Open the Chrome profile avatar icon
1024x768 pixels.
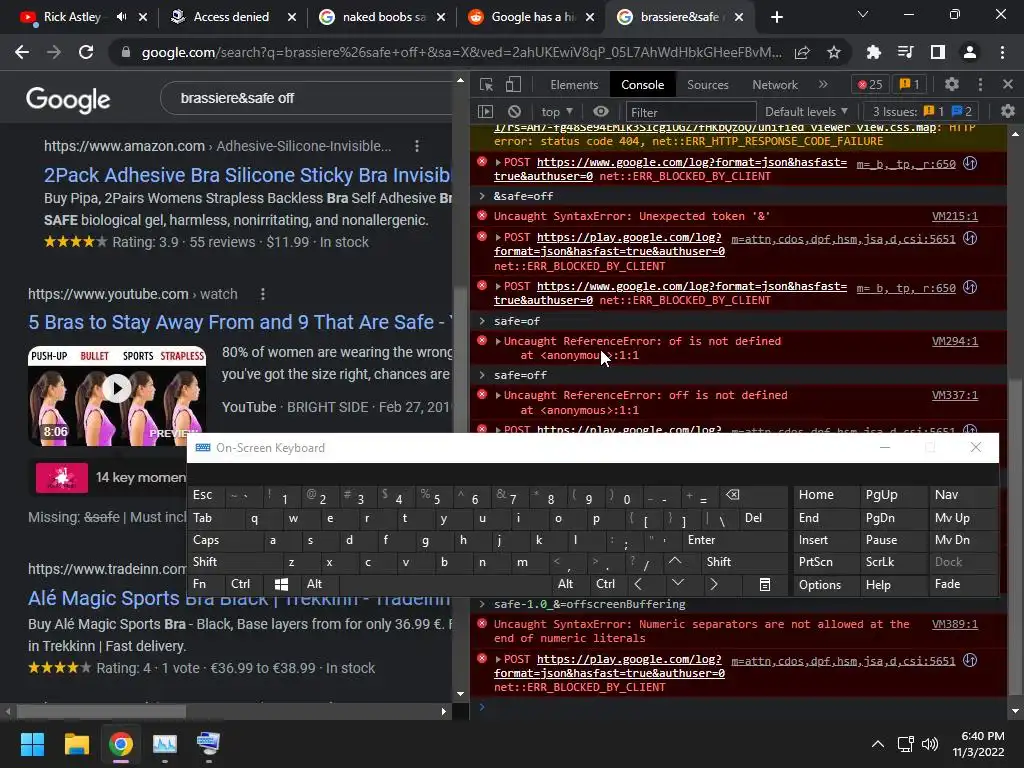point(970,52)
